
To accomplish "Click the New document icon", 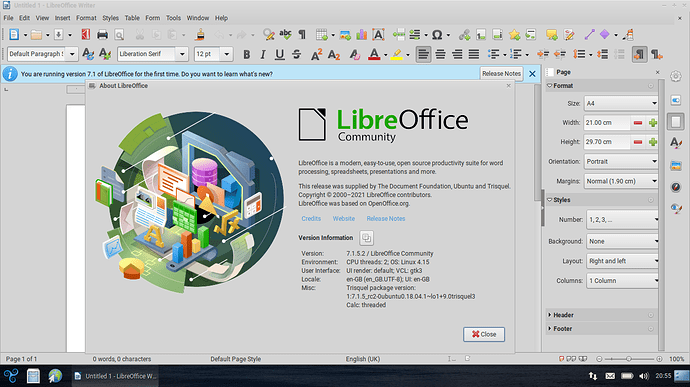I will click(x=14, y=34).
